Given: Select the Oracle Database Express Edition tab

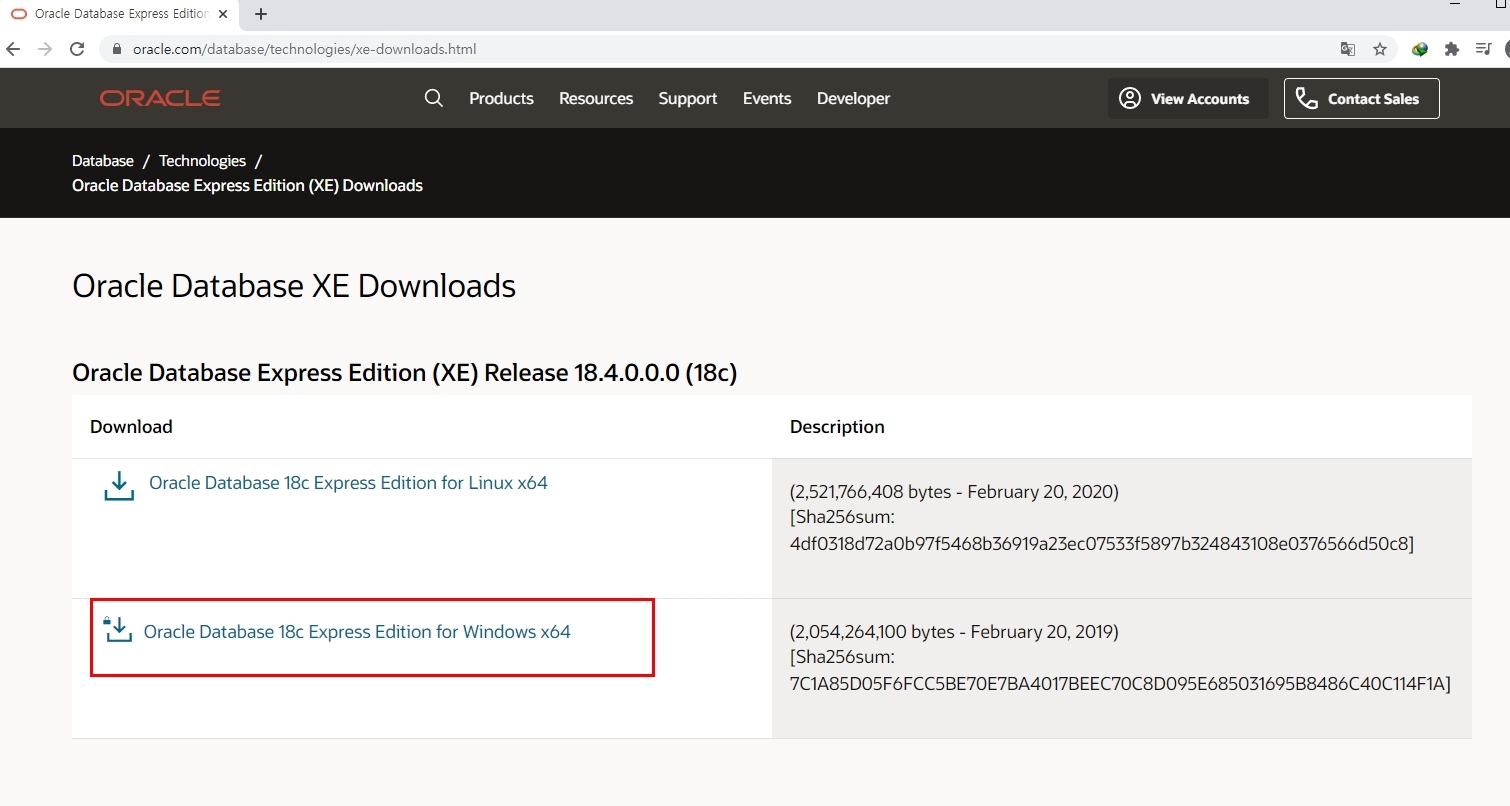Looking at the screenshot, I should pyautogui.click(x=119, y=14).
